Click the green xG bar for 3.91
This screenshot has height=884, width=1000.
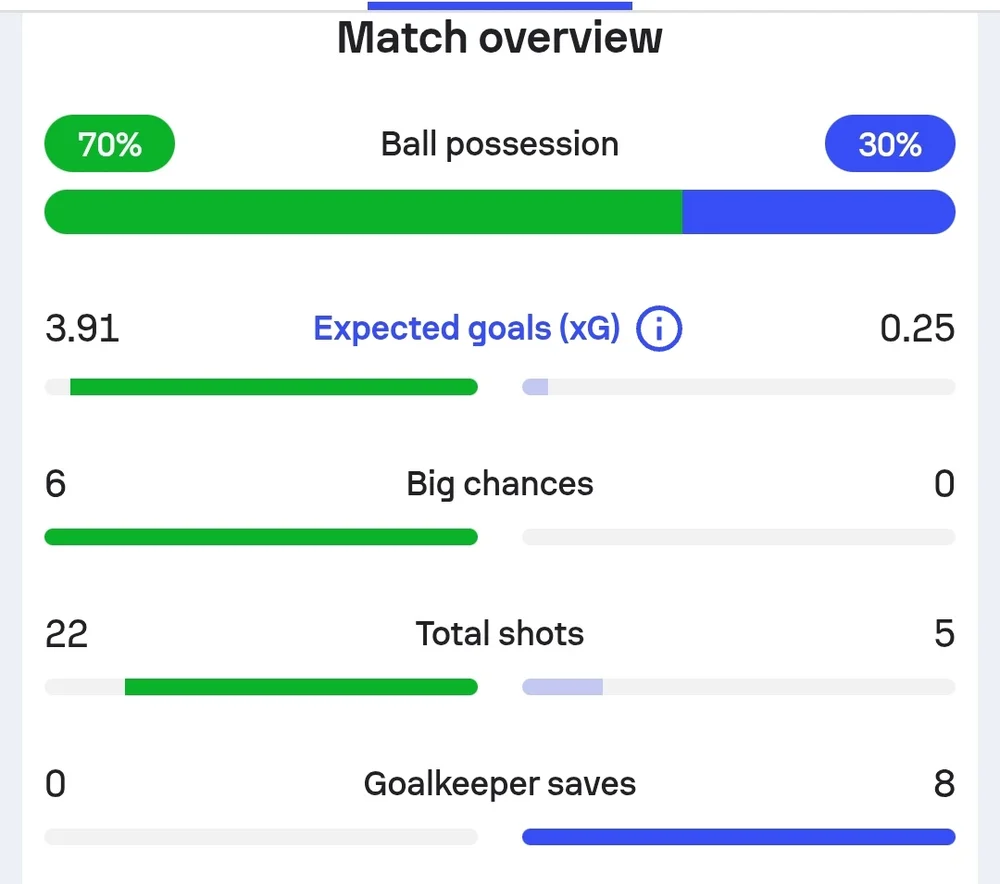click(x=274, y=387)
